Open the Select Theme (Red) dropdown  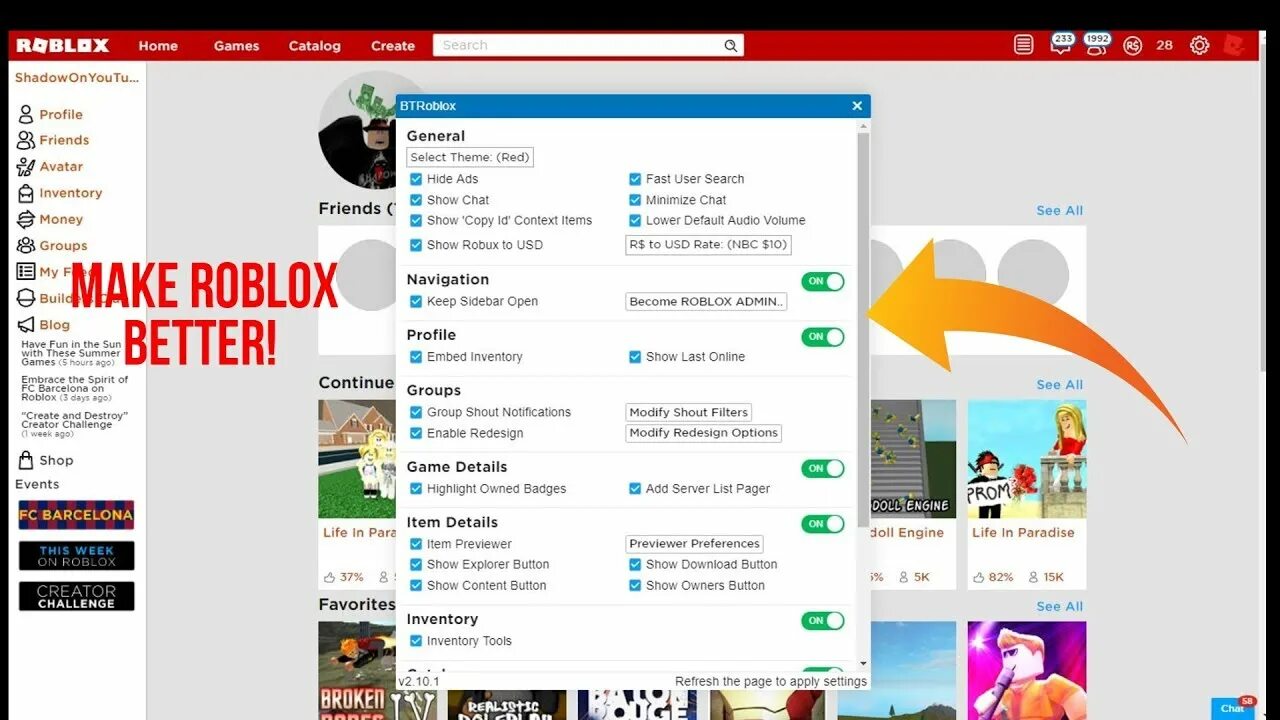pos(470,157)
